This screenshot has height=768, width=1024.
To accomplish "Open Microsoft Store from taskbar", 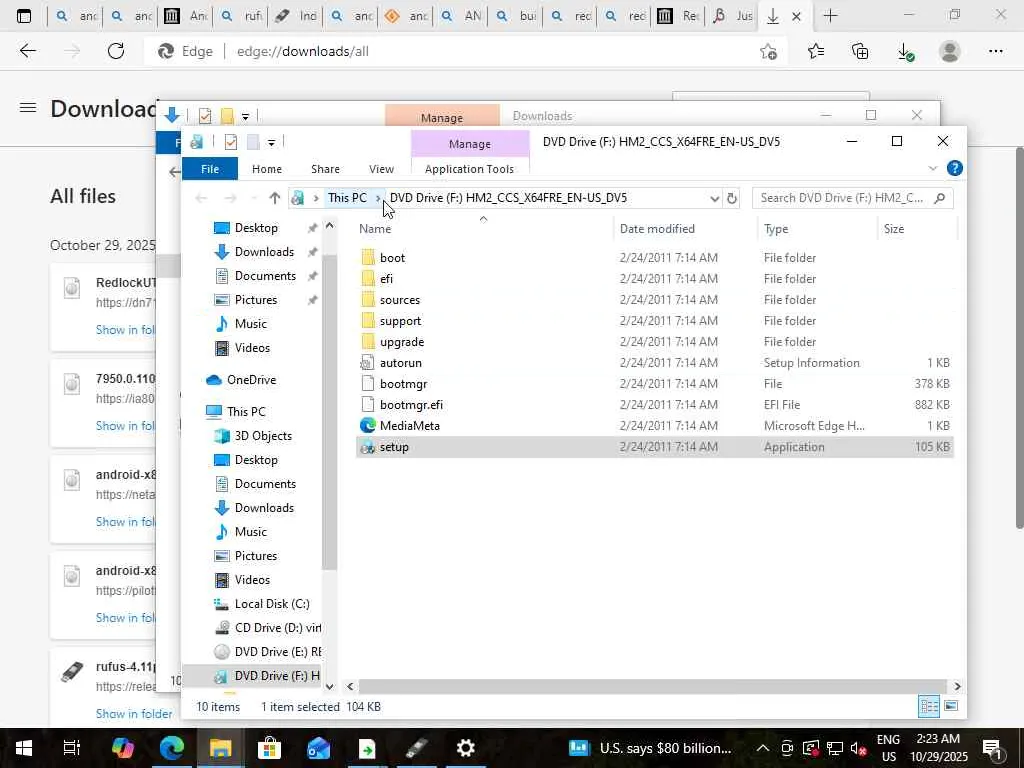I will [x=269, y=748].
